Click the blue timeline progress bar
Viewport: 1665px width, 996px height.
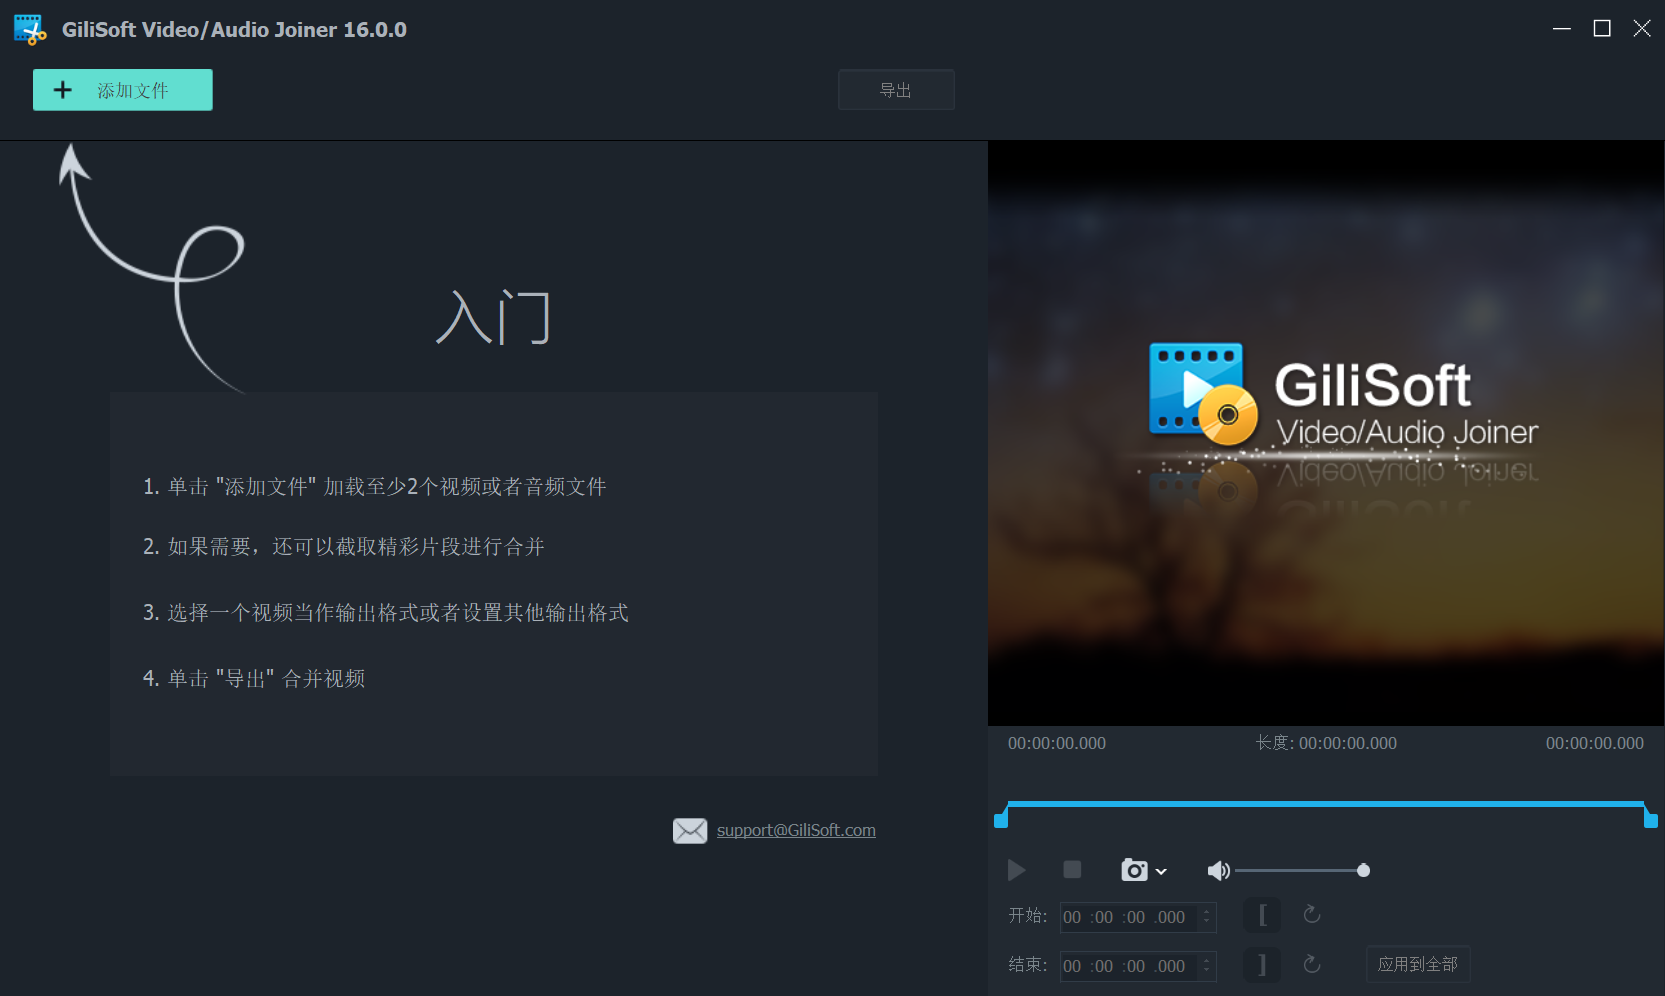[1326, 804]
